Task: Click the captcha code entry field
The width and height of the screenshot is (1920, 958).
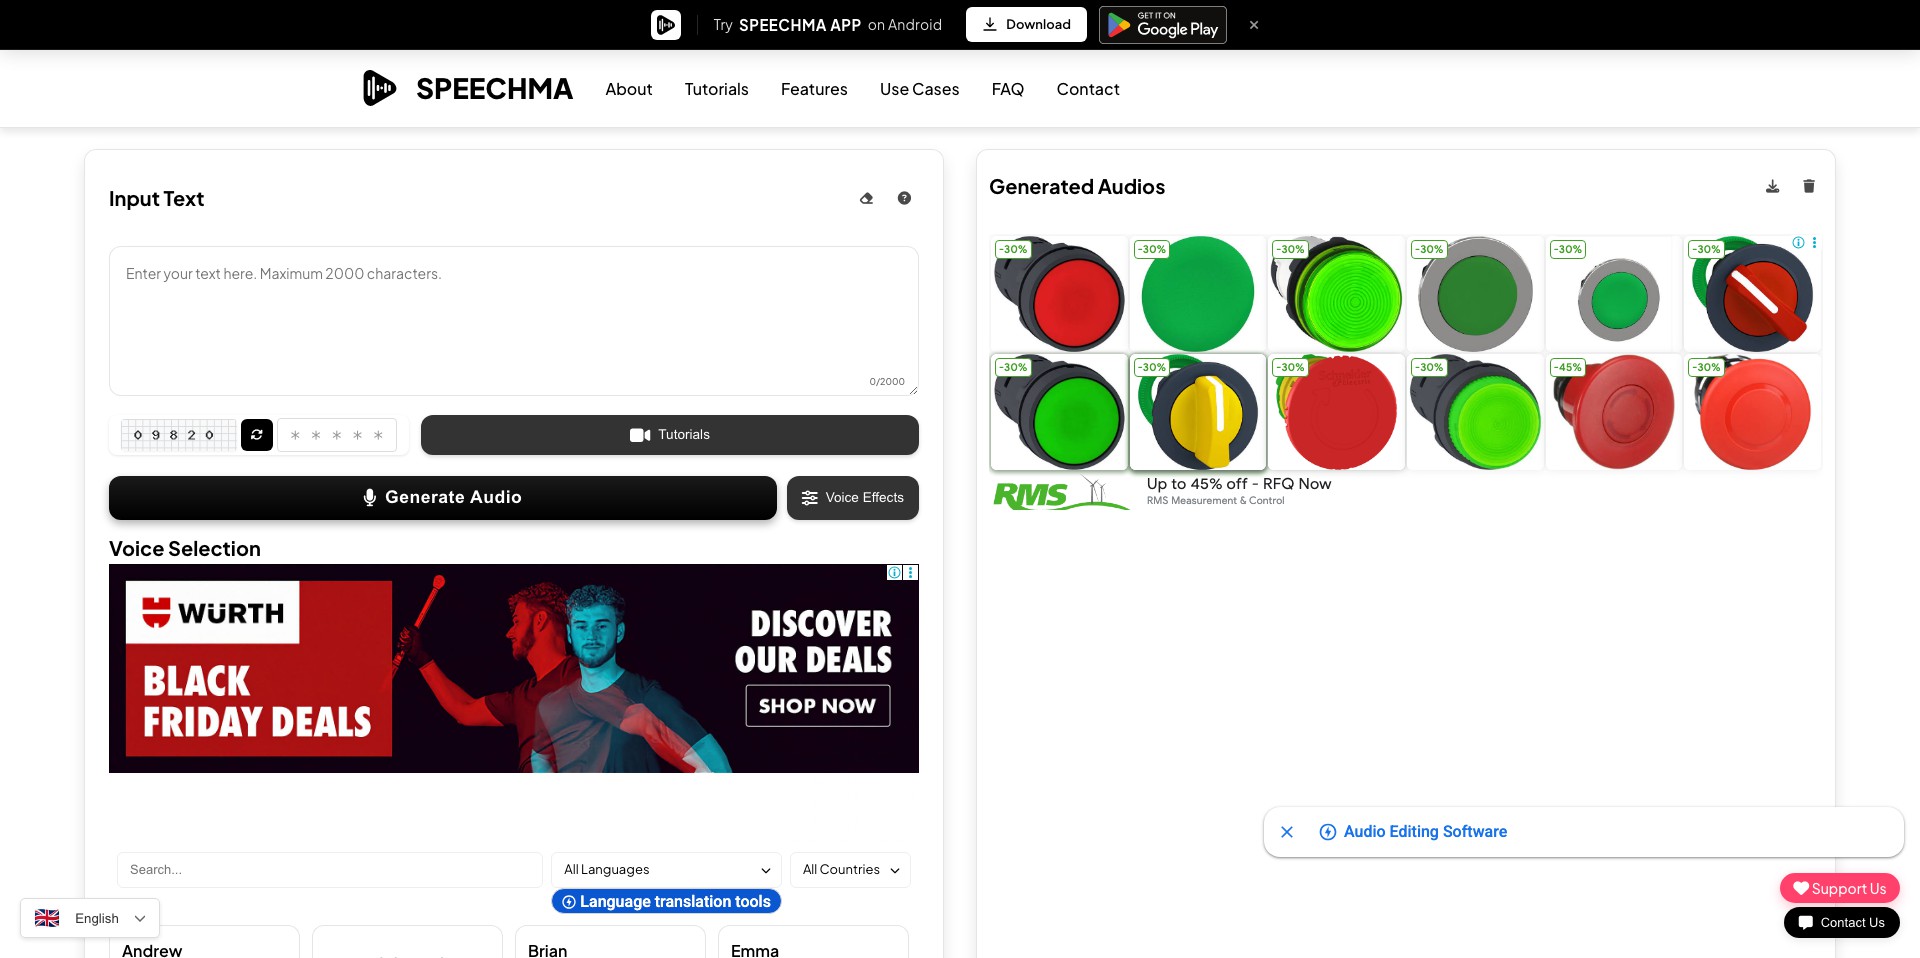Action: tap(337, 435)
